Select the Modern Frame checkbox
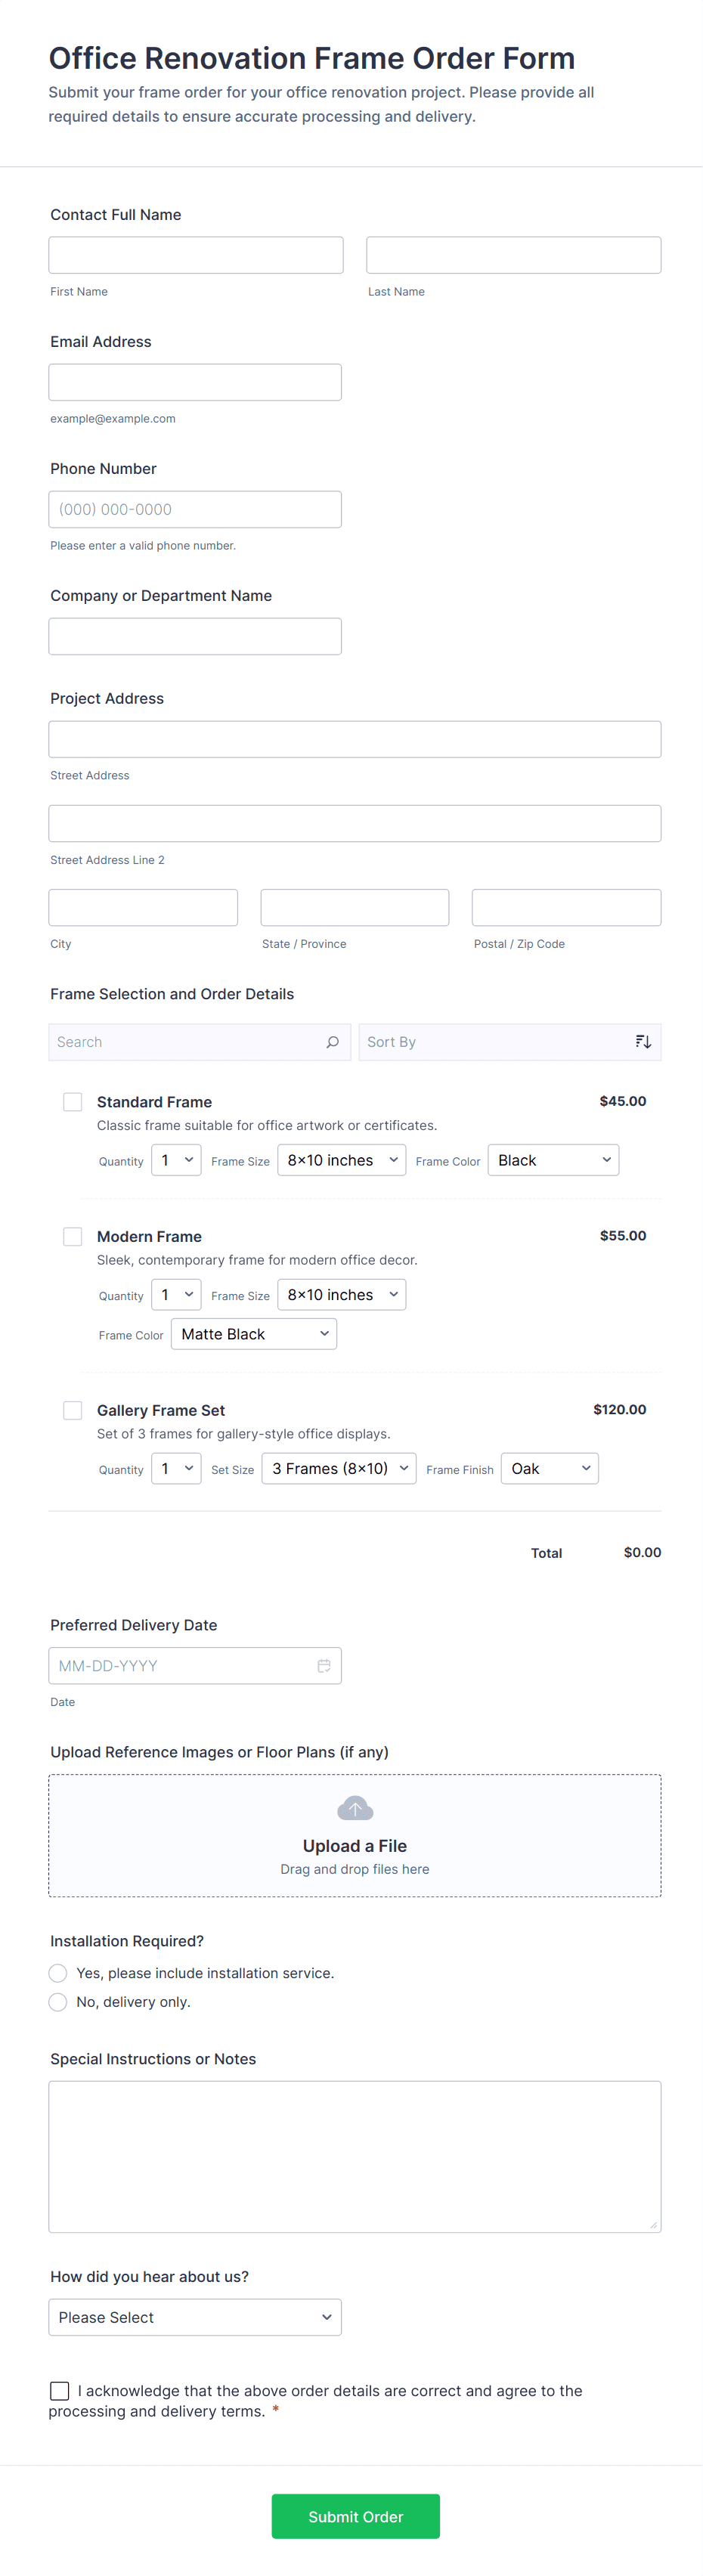Screen dimensions: 703x2576 coord(73,1237)
